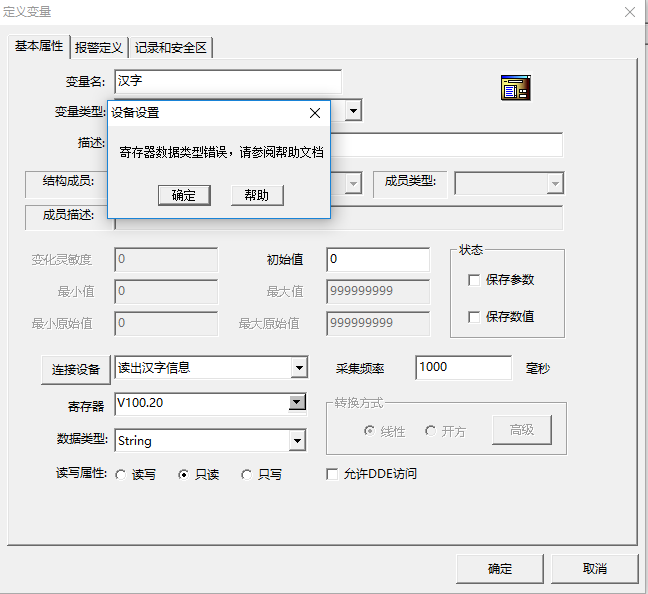Toggle the 保存数值 checkbox

click(474, 317)
